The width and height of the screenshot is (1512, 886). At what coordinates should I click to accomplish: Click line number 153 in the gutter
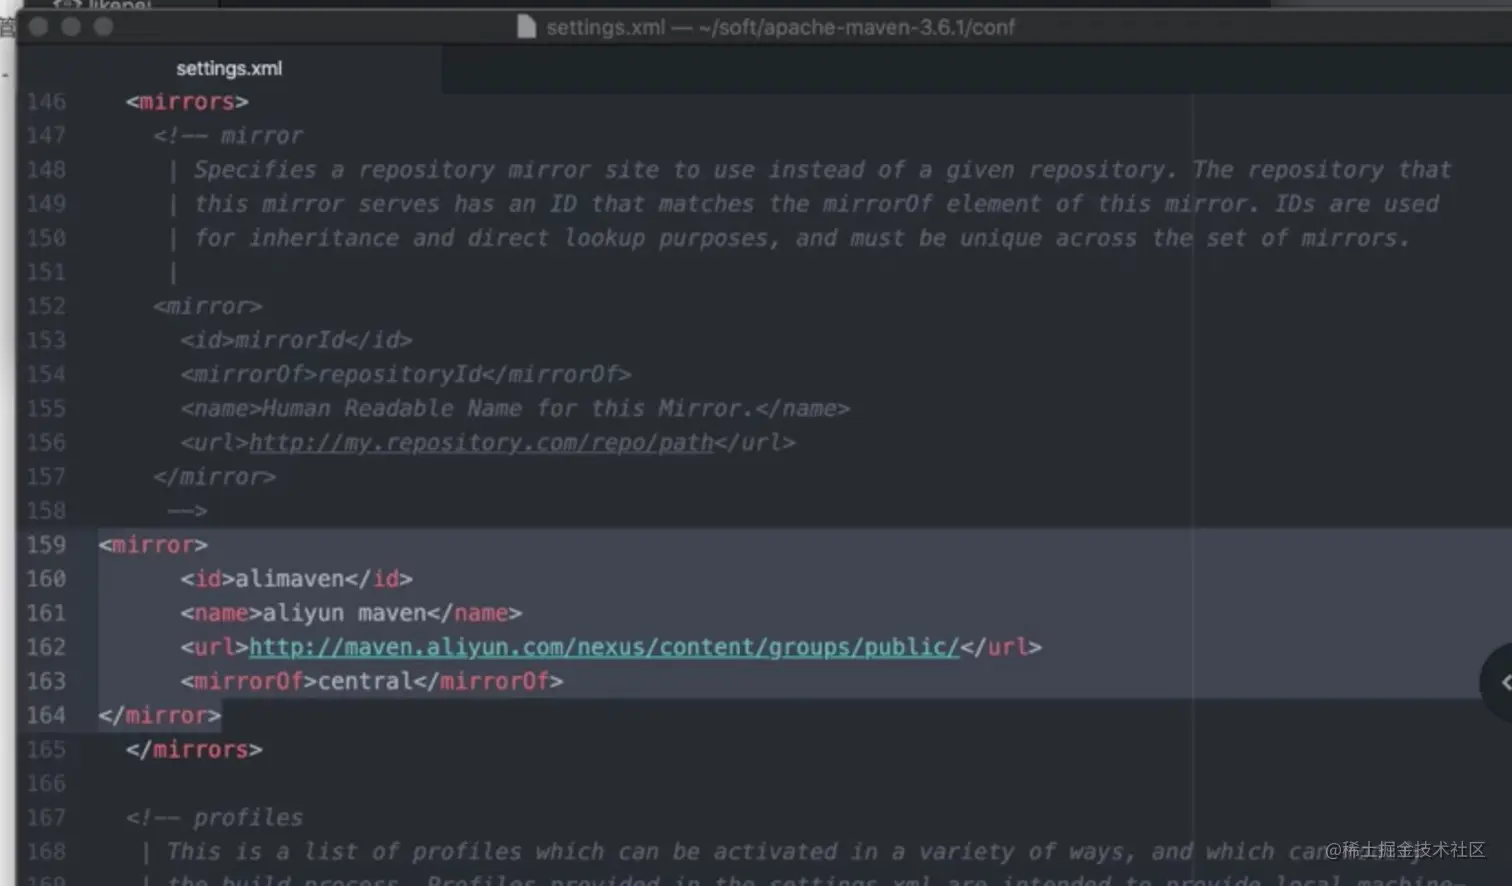(x=46, y=340)
